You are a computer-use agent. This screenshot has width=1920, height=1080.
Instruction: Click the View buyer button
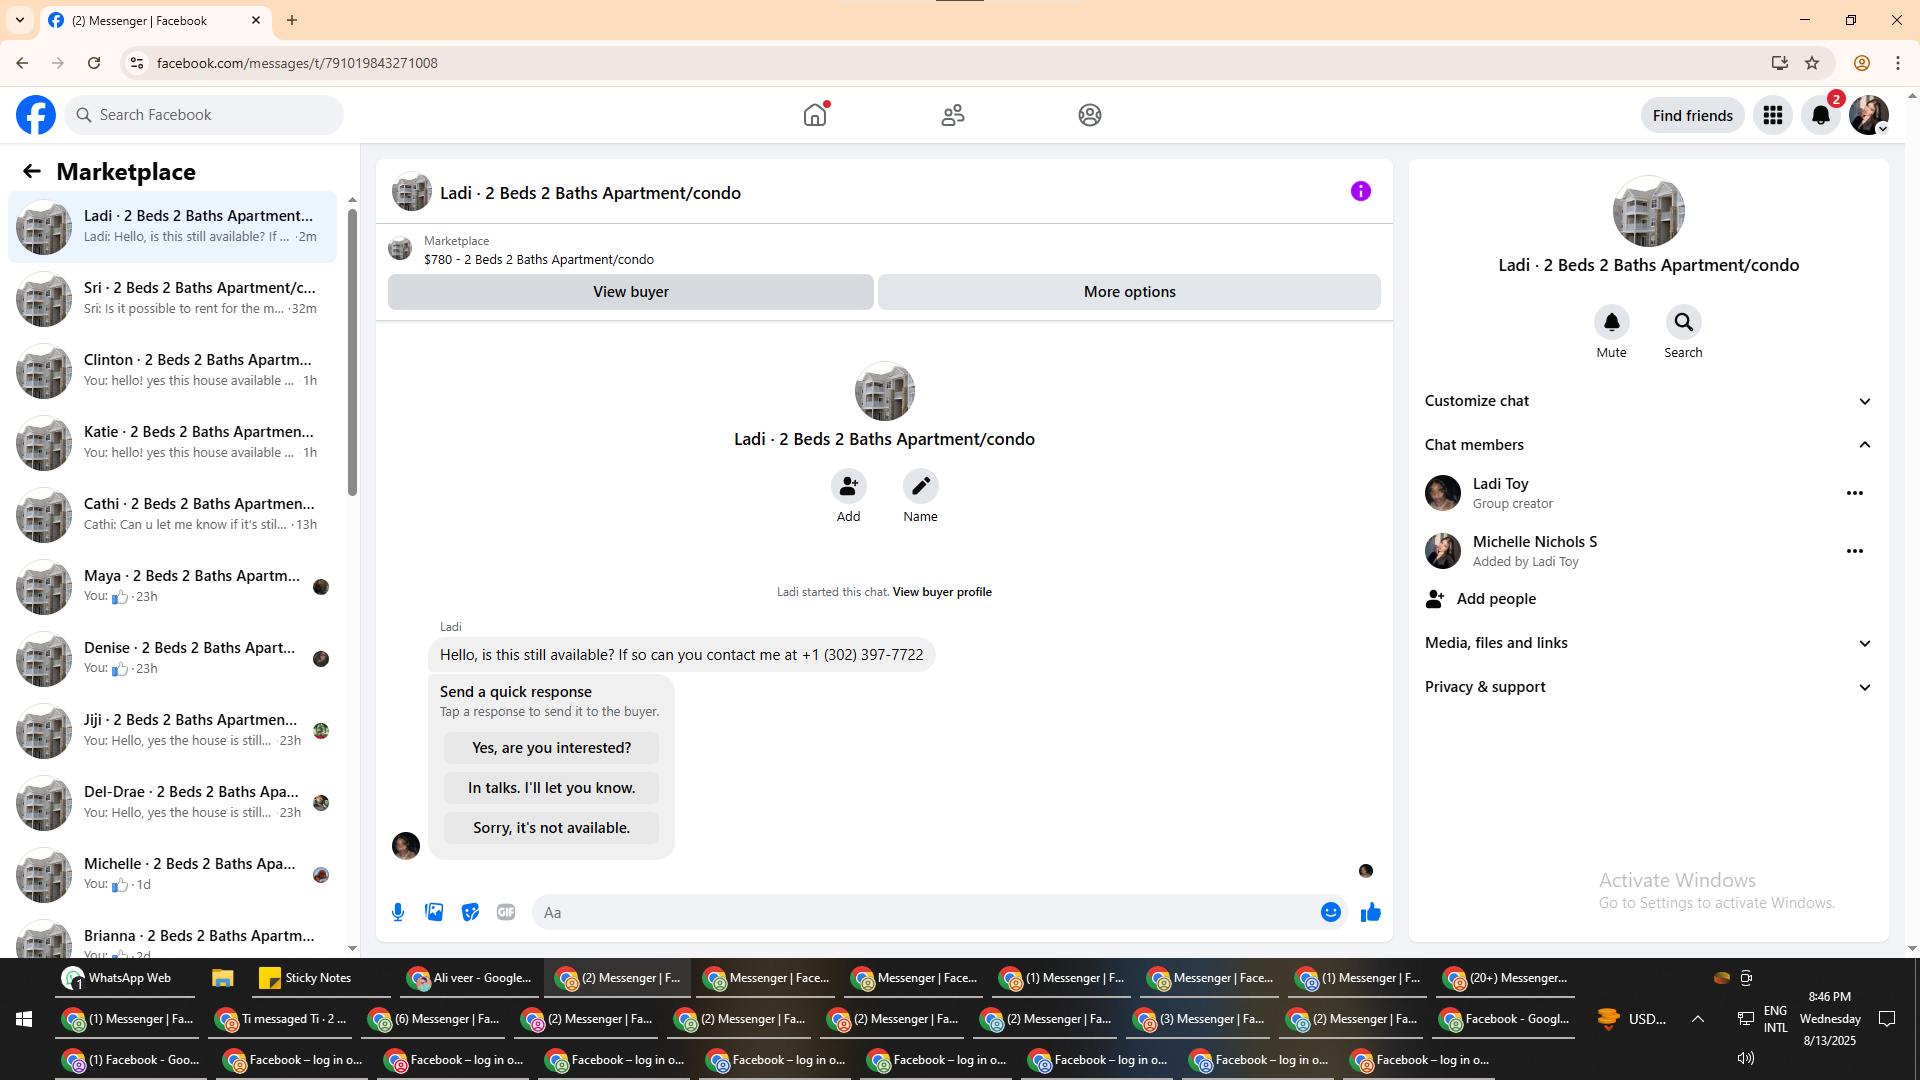(x=630, y=292)
